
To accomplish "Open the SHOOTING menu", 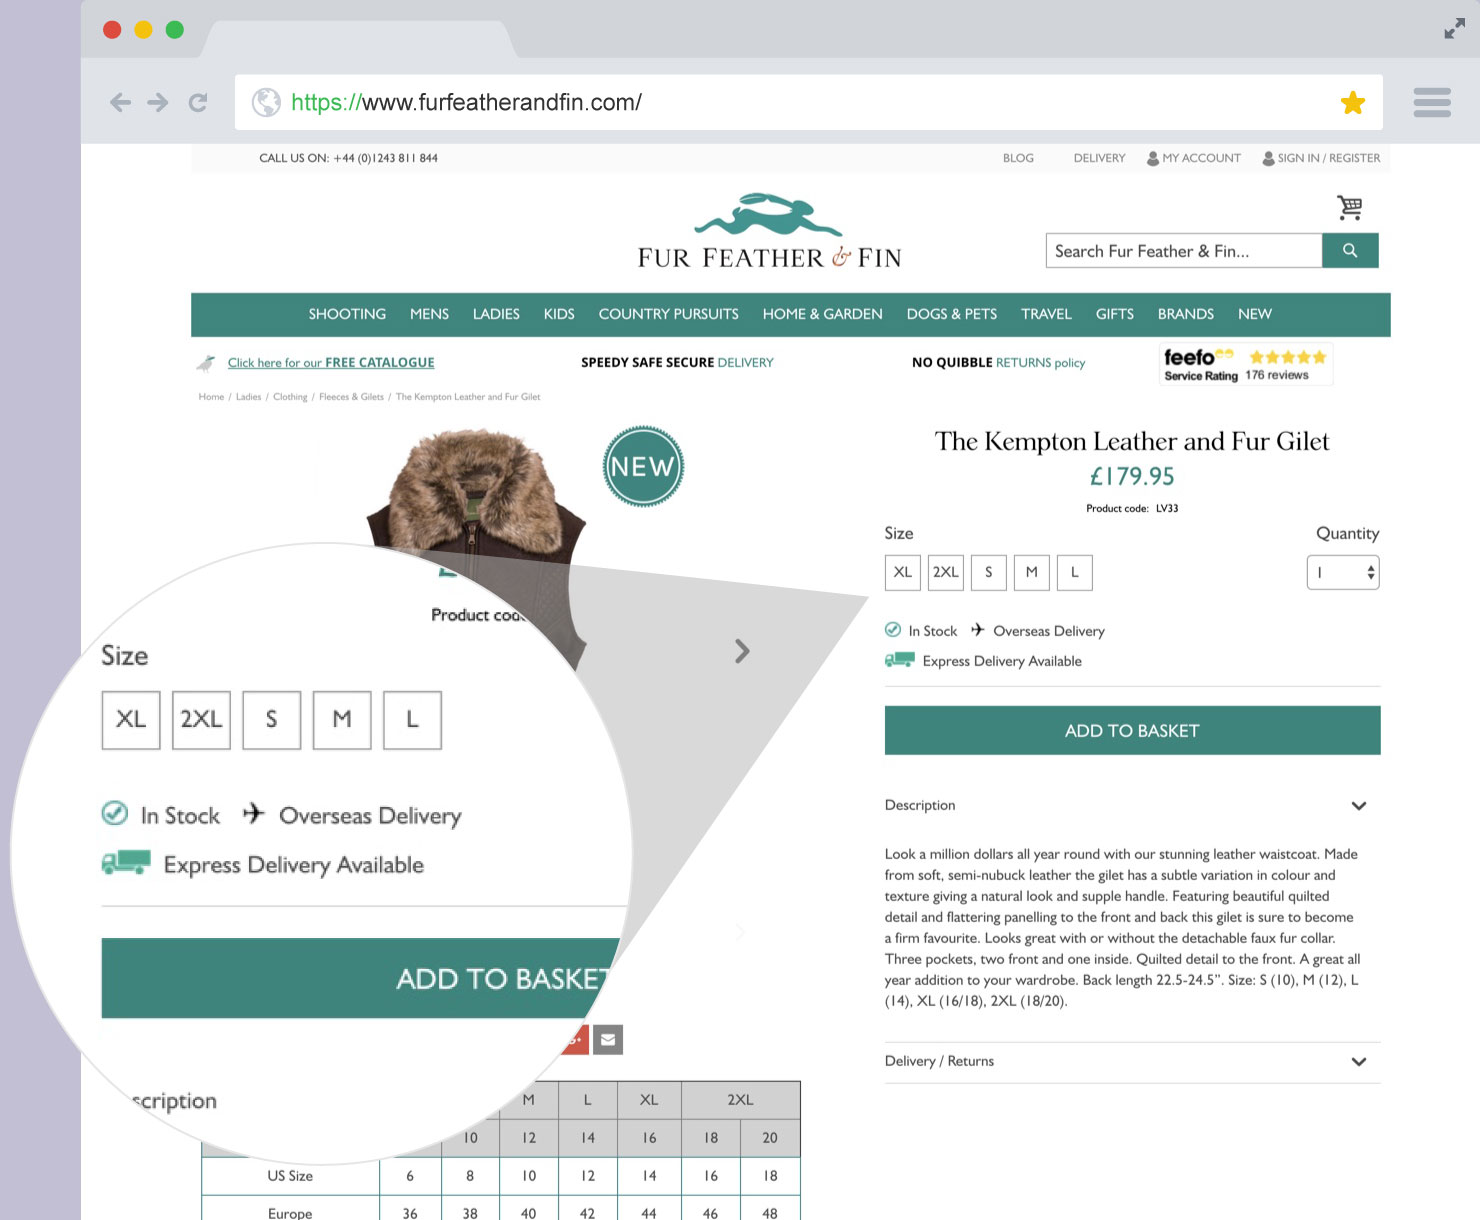I will coord(347,314).
